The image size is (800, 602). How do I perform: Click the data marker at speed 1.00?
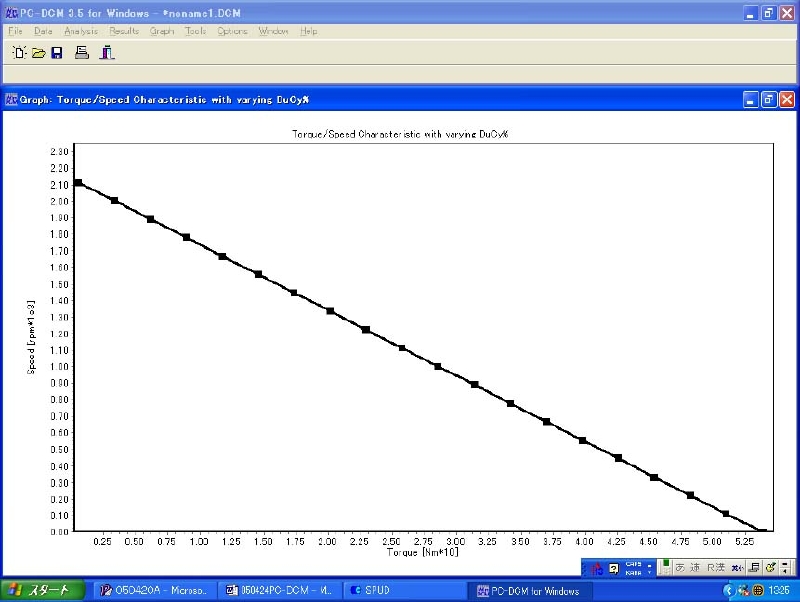click(438, 366)
